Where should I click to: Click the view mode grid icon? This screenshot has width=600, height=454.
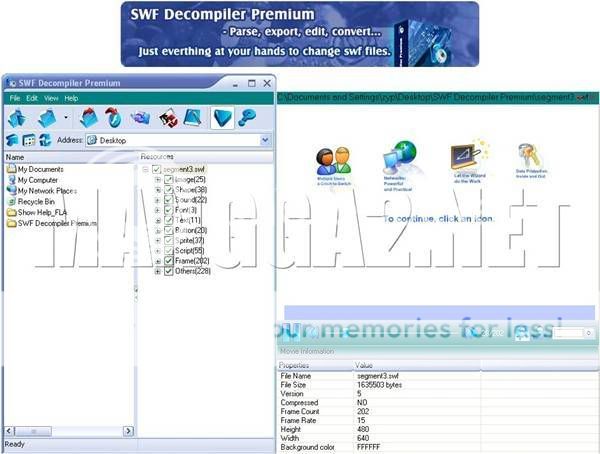[x=29, y=140]
